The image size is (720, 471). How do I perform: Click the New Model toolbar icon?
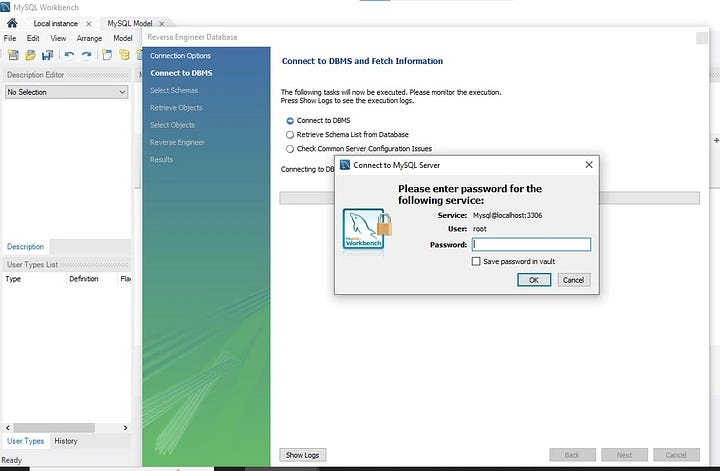tap(12, 55)
